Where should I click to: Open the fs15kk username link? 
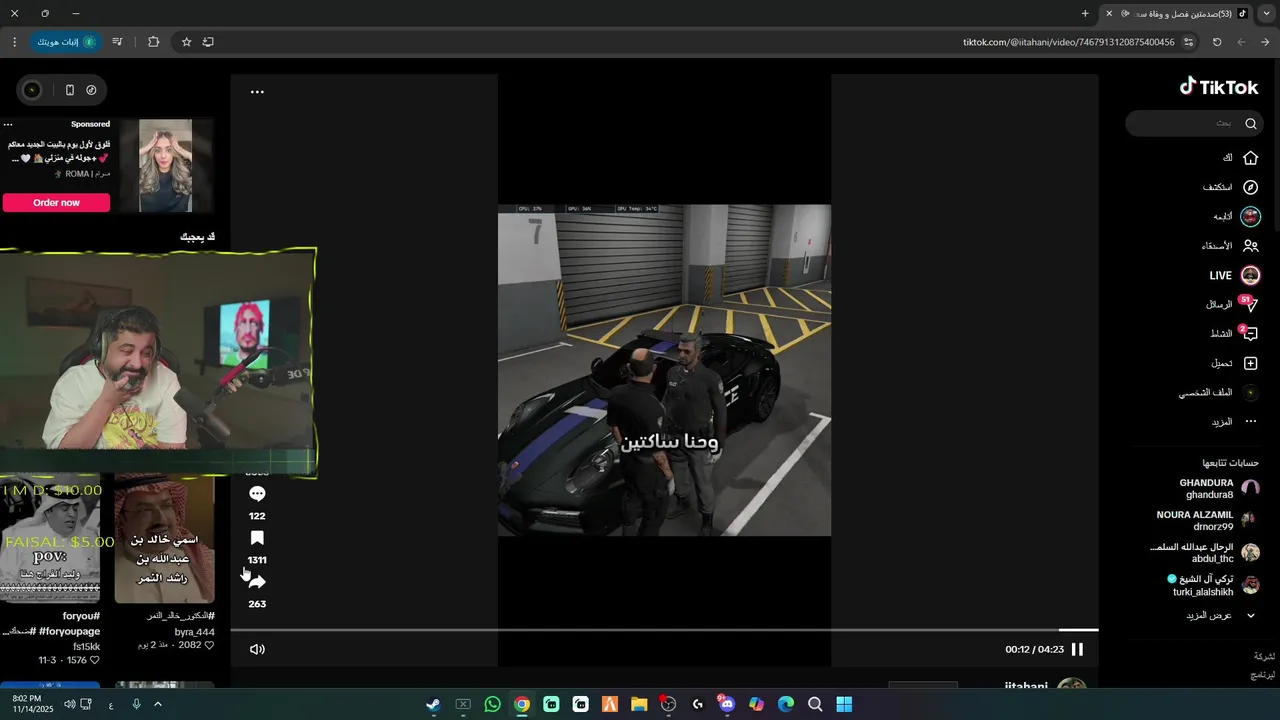tap(86, 647)
